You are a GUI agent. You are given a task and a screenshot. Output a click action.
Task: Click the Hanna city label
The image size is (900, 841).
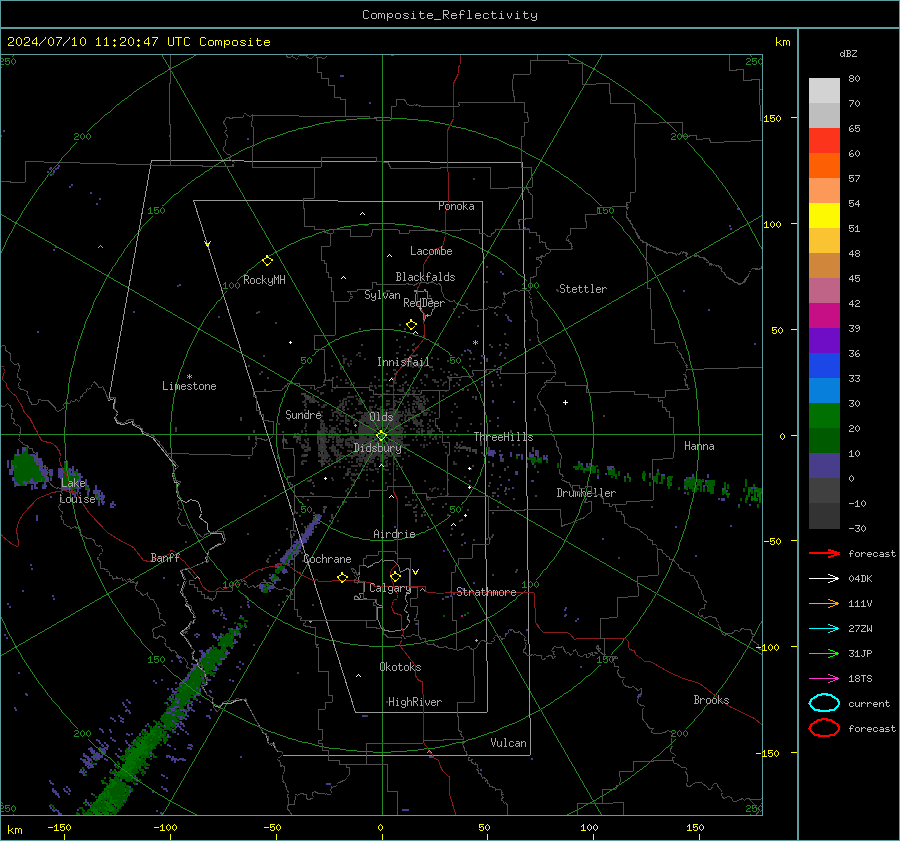(x=699, y=446)
